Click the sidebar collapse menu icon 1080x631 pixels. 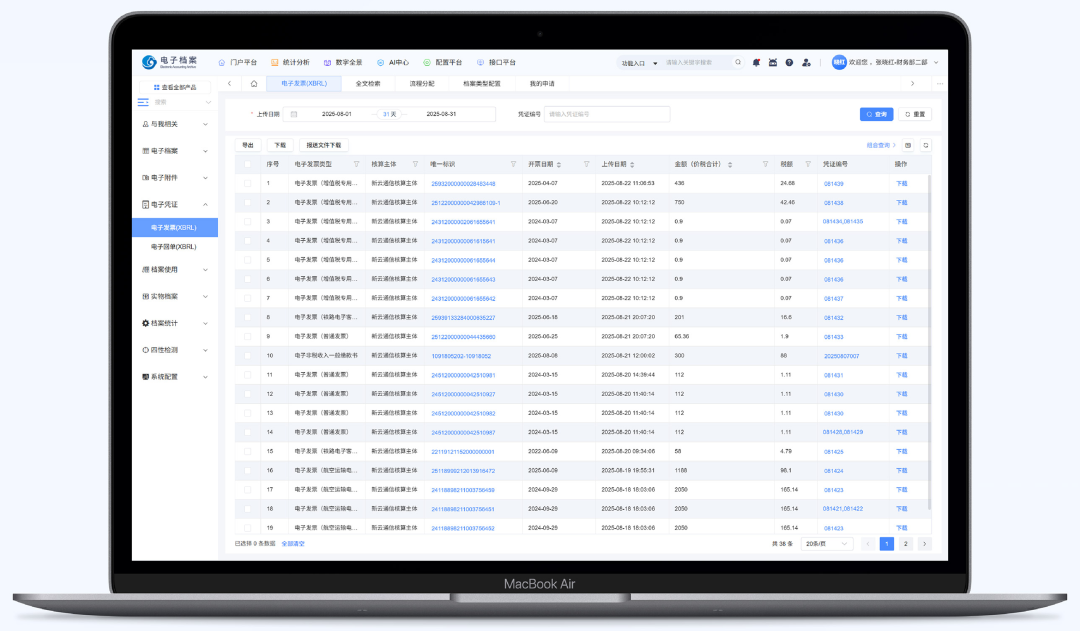pos(143,102)
